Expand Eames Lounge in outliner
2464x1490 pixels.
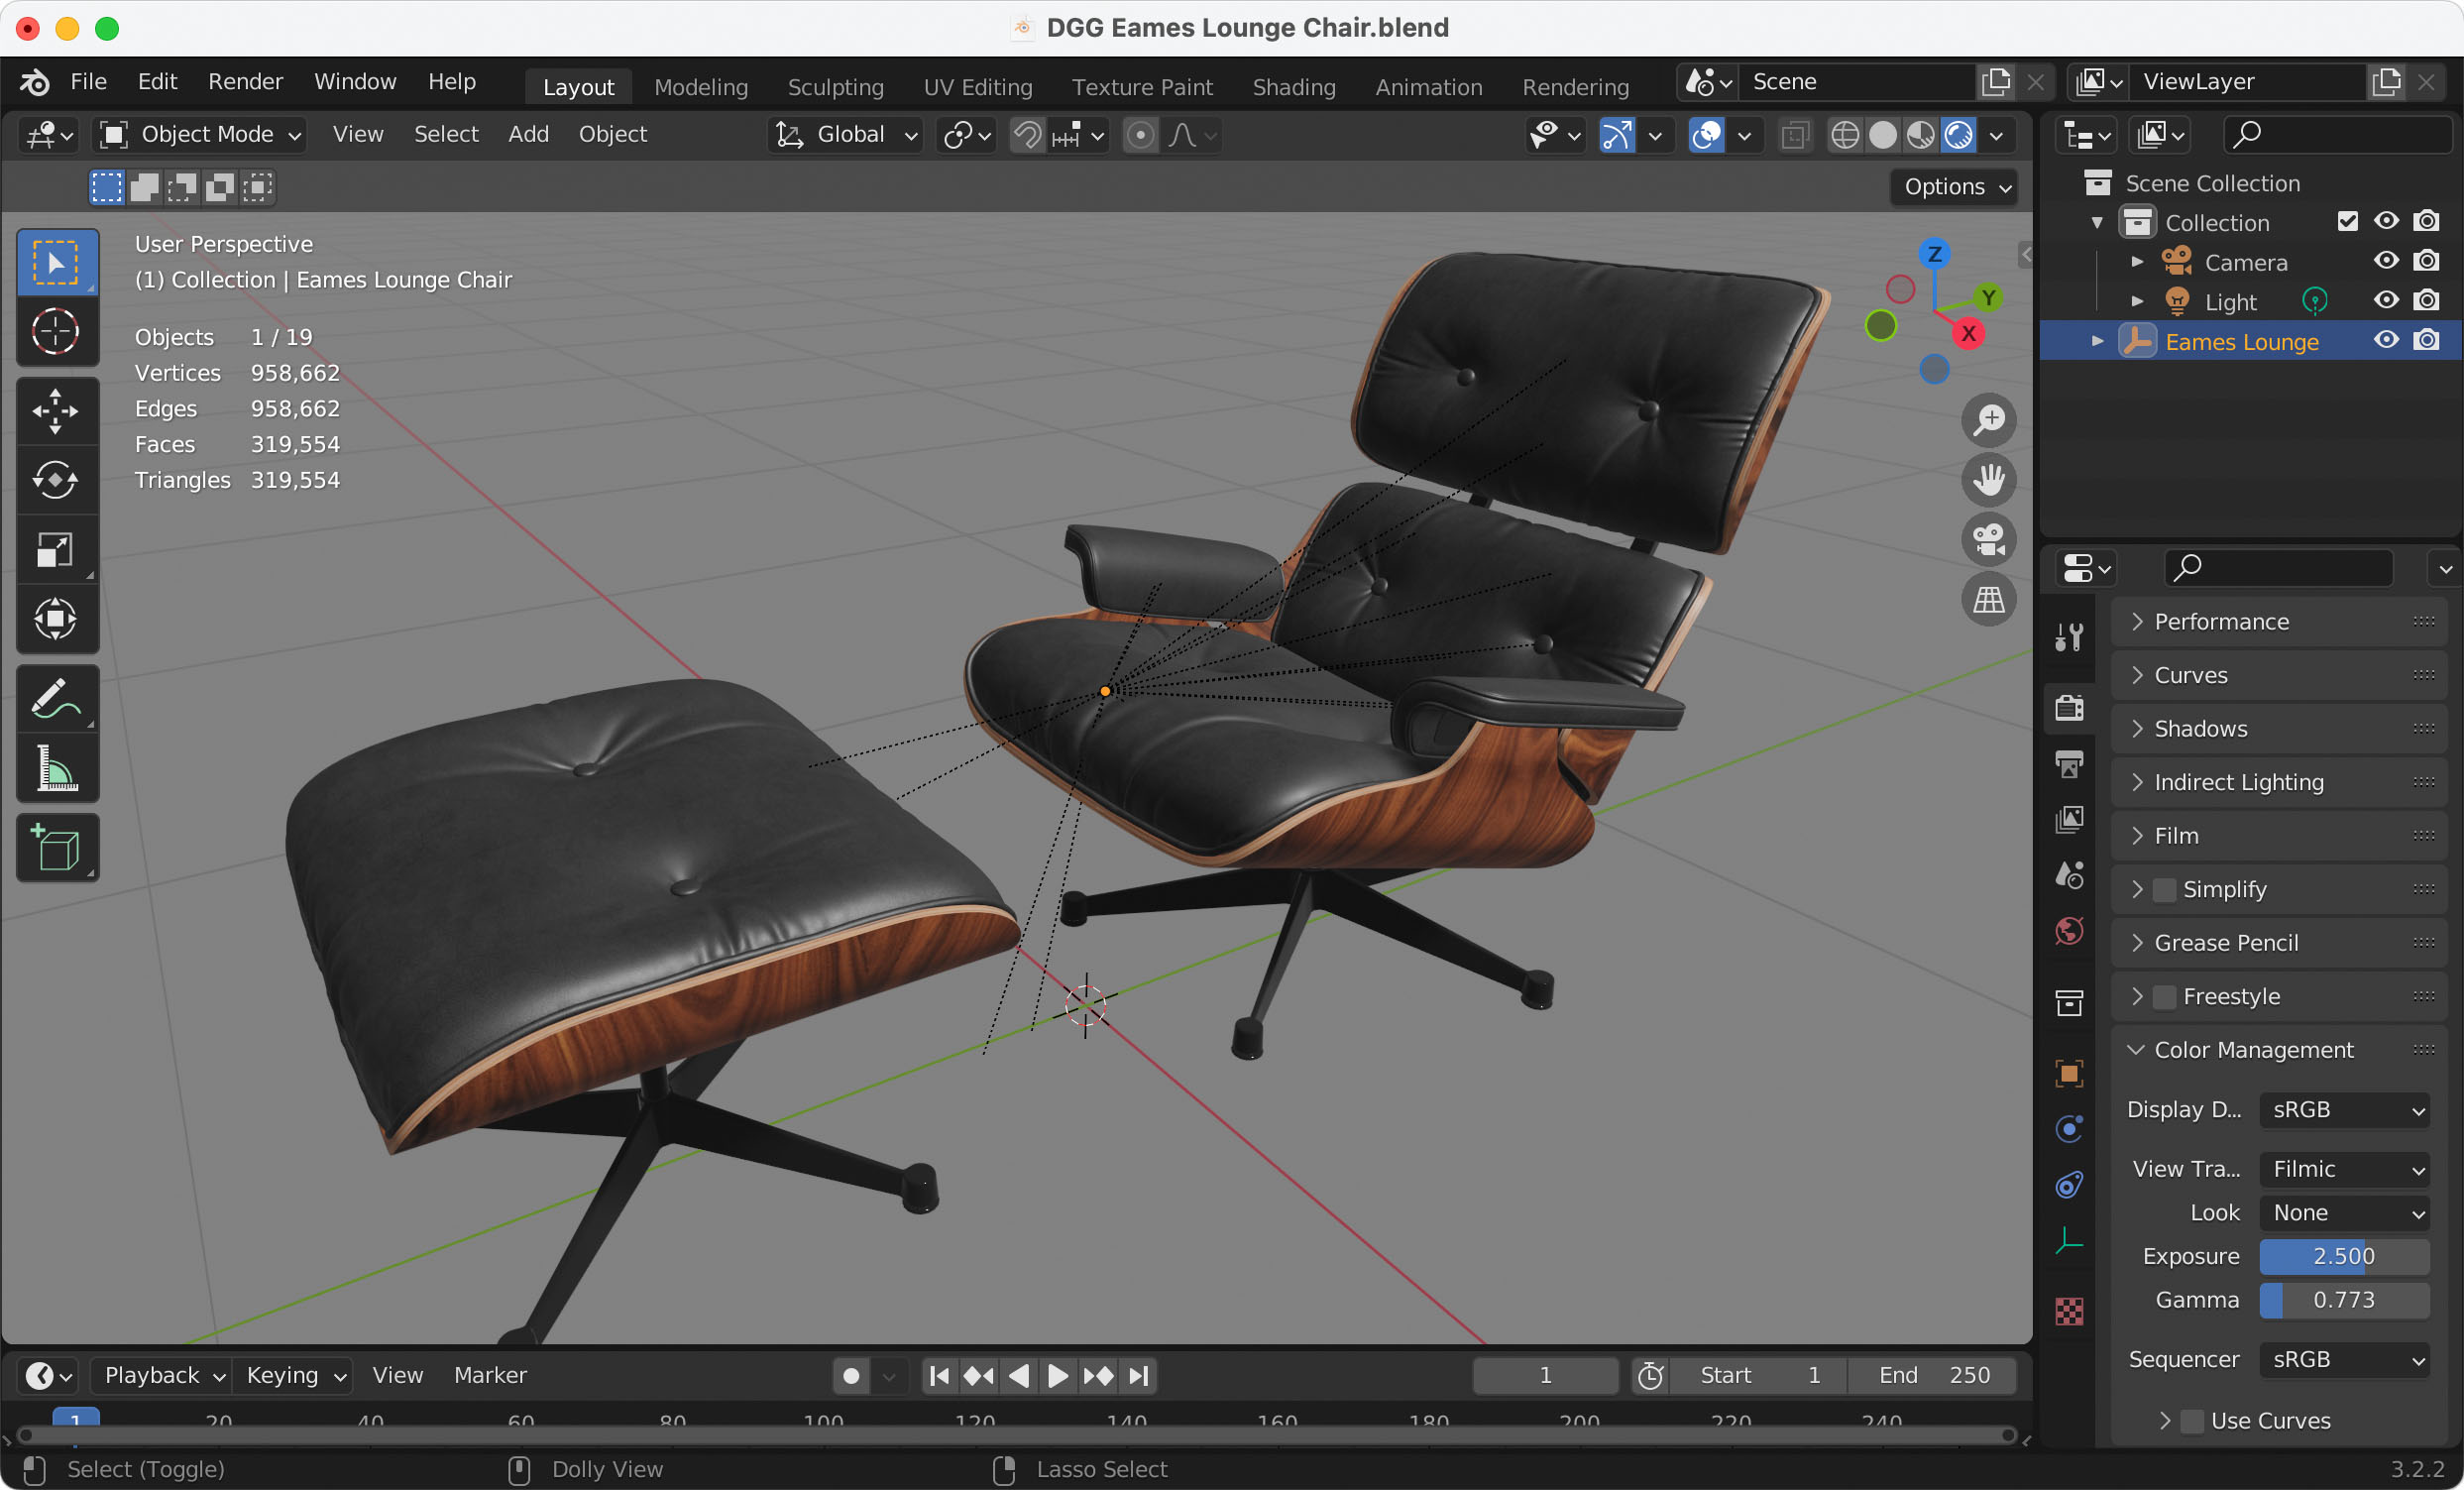coord(2097,341)
